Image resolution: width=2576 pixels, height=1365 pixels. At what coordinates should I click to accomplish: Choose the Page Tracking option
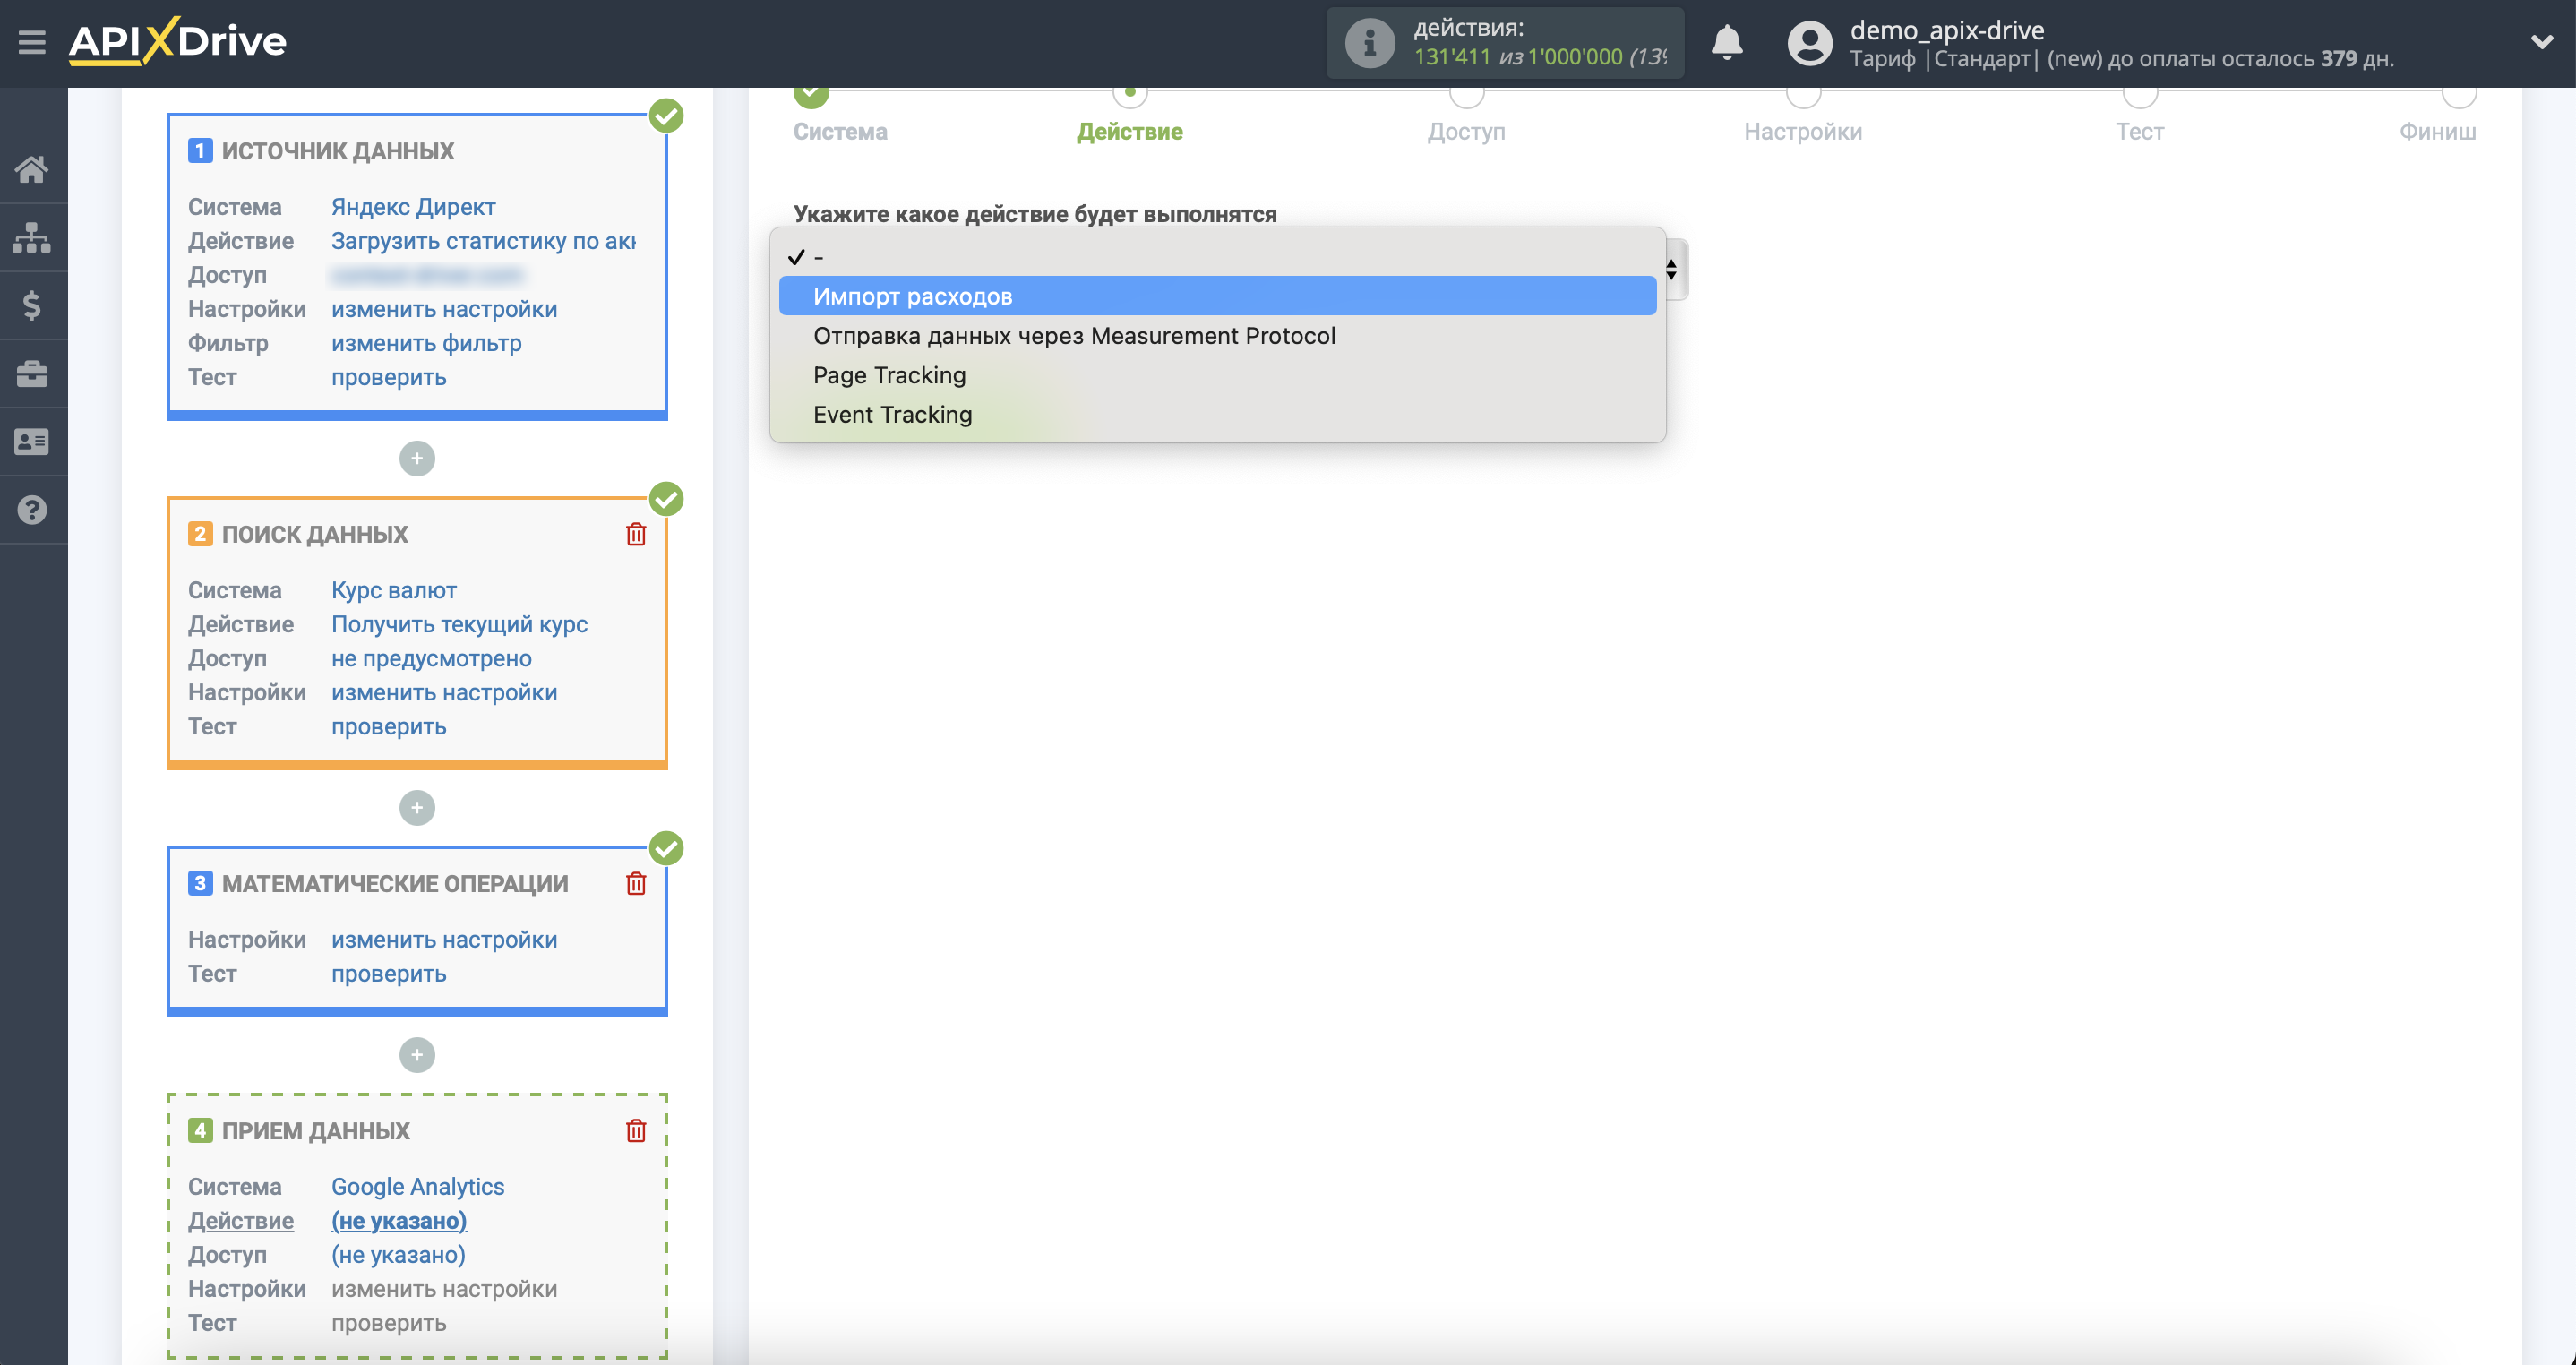pos(1217,375)
